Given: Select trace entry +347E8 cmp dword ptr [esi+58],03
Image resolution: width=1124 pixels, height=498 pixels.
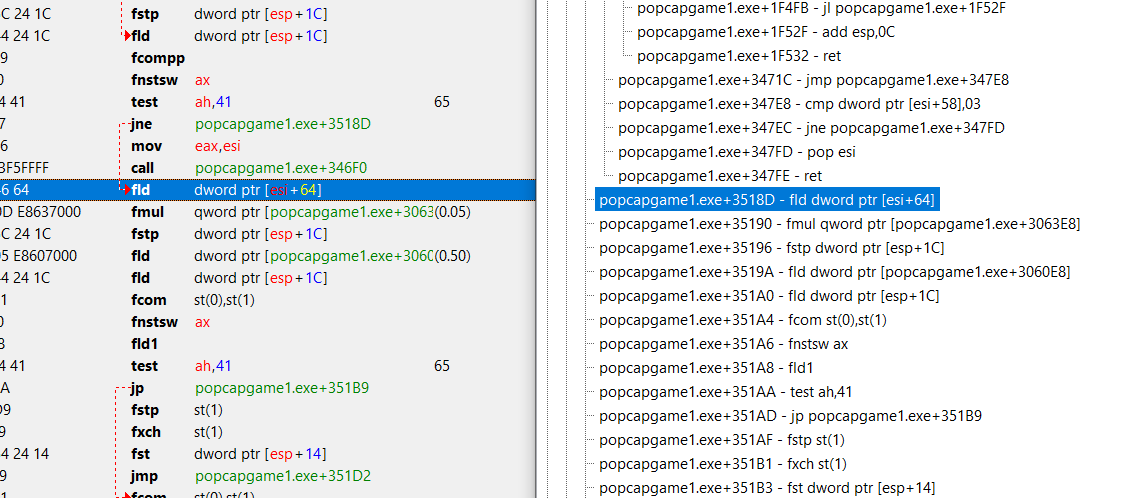Looking at the screenshot, I should tap(799, 104).
